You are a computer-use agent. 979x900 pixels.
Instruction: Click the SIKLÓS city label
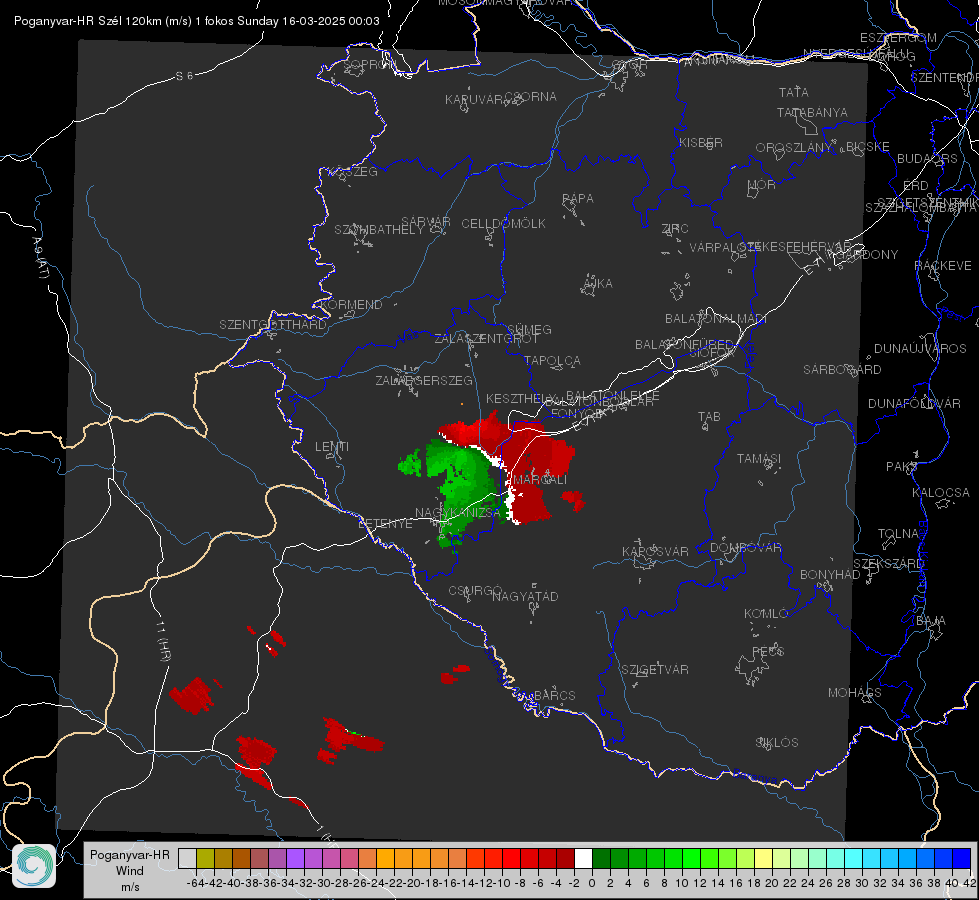[x=777, y=742]
